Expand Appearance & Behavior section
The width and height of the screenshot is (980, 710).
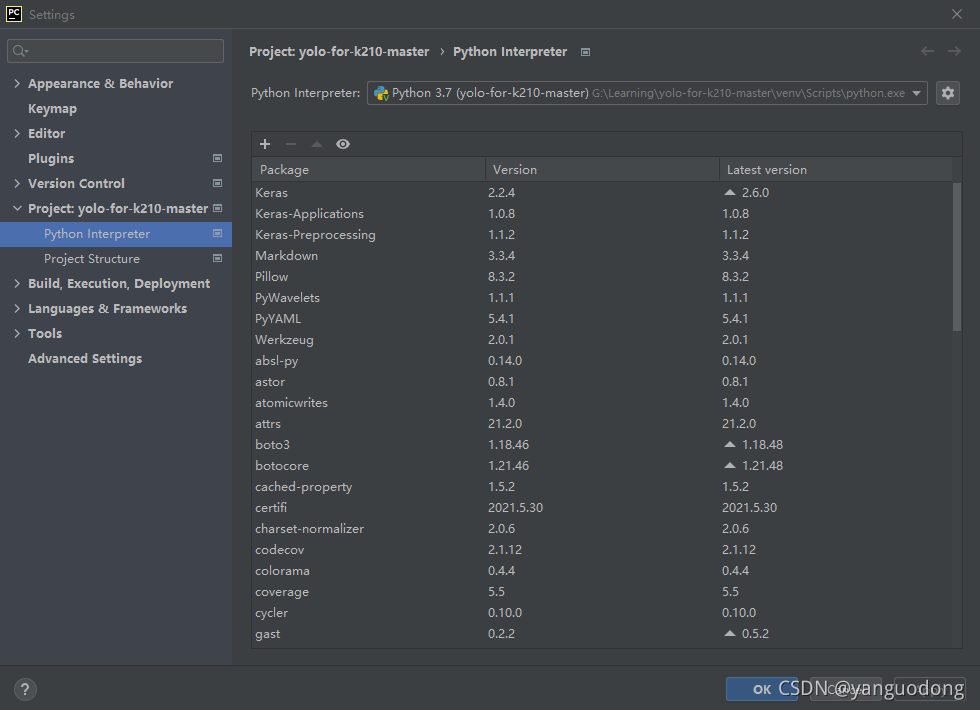click(17, 83)
